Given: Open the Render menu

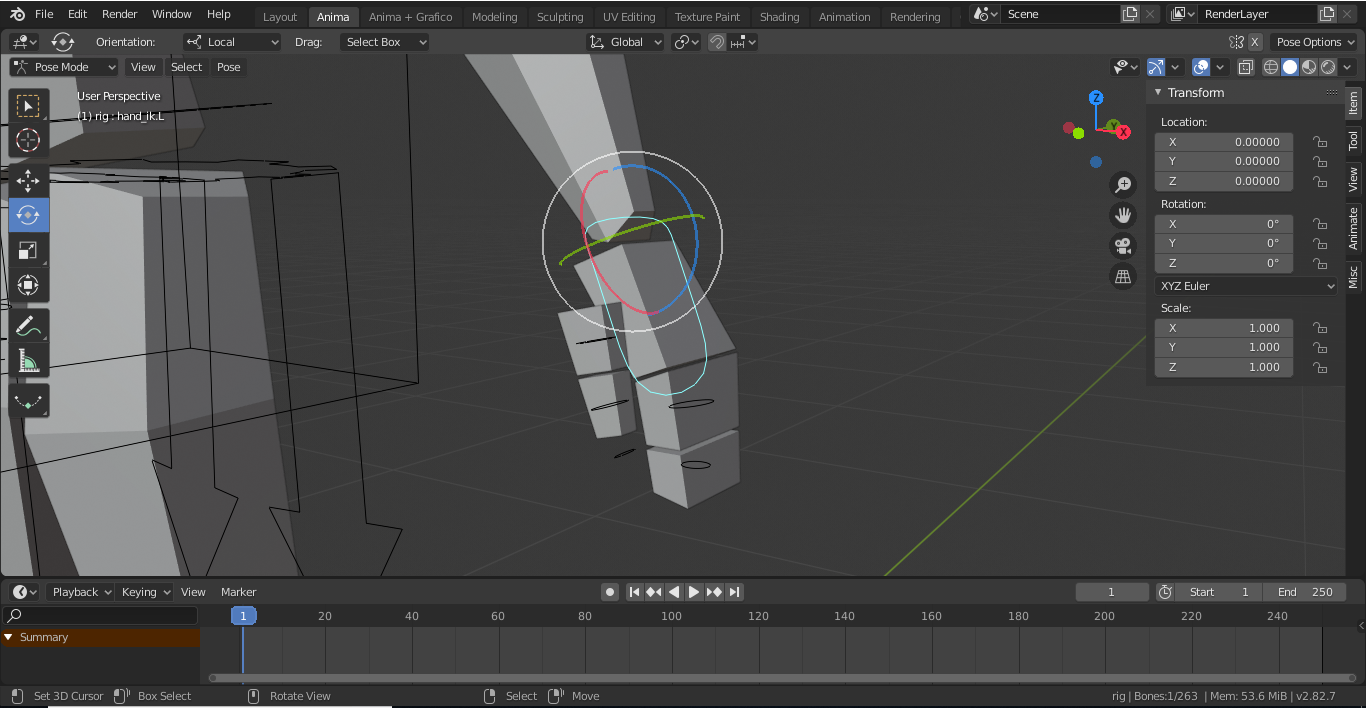Looking at the screenshot, I should coord(120,14).
